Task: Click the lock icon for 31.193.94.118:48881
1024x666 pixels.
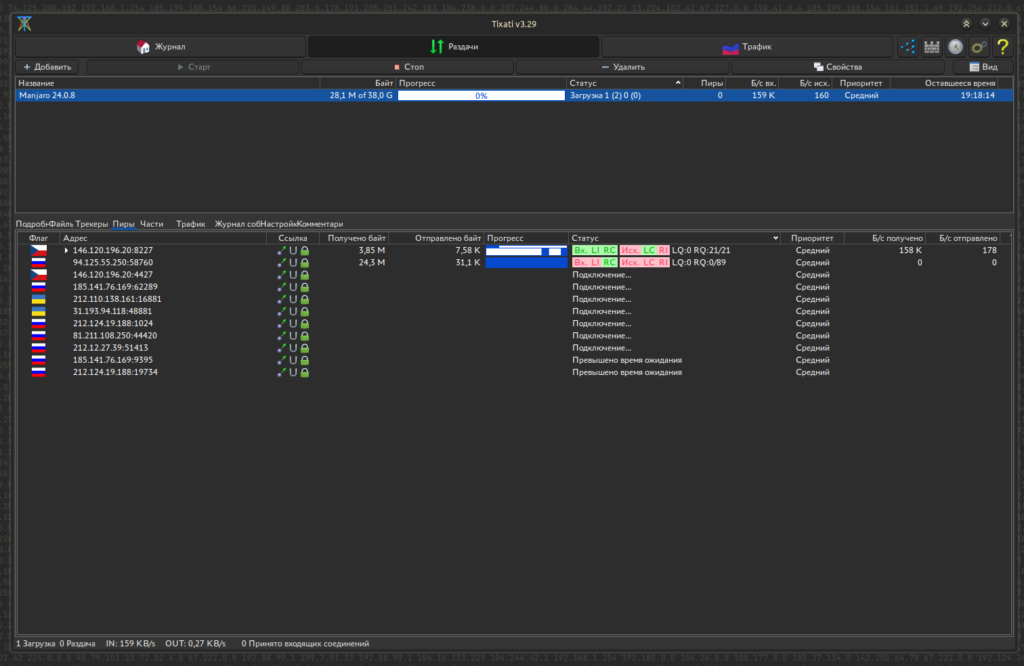Action: click(305, 311)
